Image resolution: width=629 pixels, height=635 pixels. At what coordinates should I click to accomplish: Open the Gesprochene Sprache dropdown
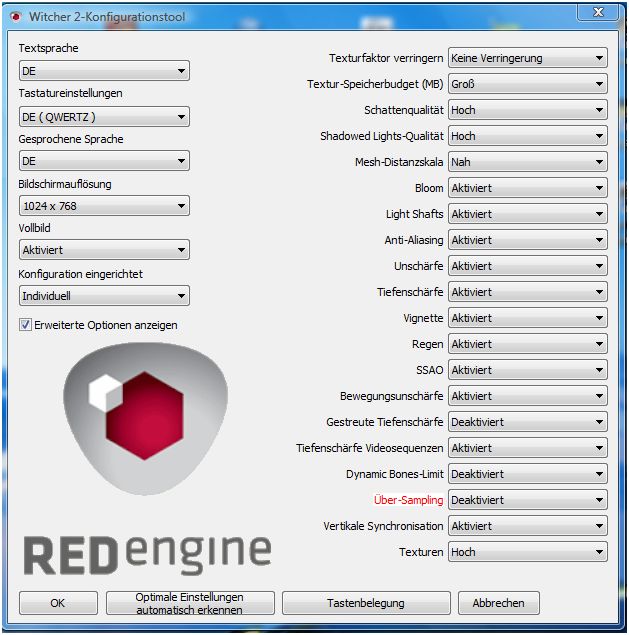point(104,161)
